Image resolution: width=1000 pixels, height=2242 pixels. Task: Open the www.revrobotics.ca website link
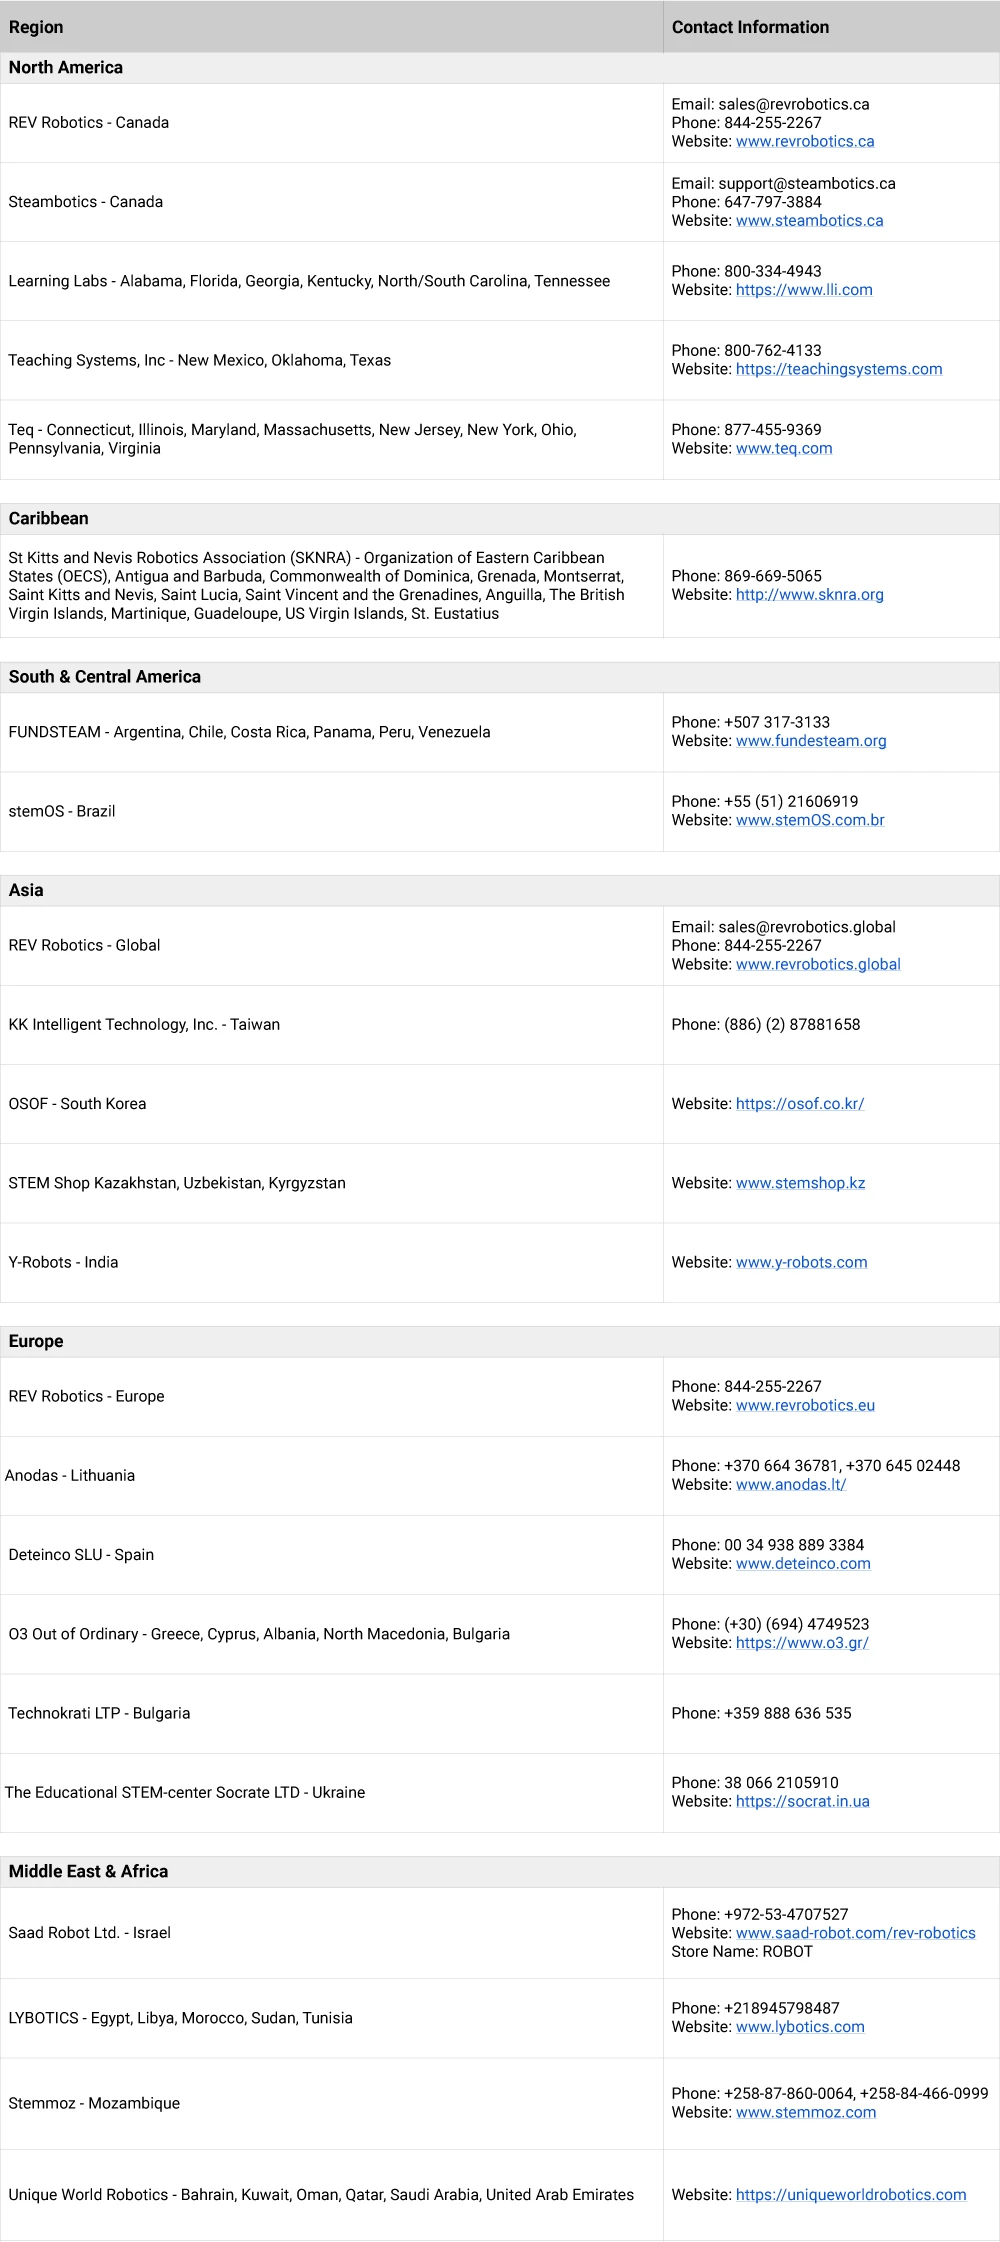click(x=805, y=142)
